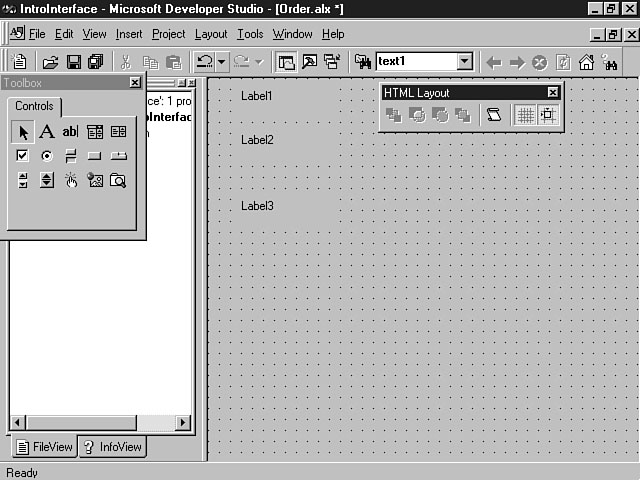
Task: Switch to the InfoView tab
Action: pyautogui.click(x=112, y=447)
